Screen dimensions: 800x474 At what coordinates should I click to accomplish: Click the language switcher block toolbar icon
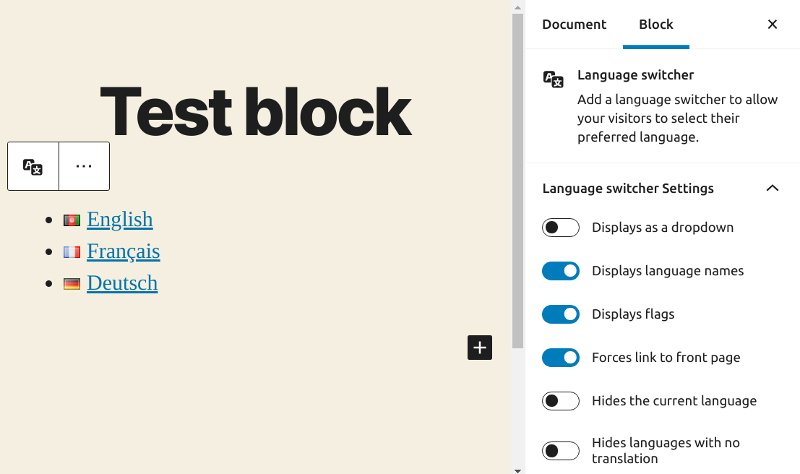tap(33, 167)
